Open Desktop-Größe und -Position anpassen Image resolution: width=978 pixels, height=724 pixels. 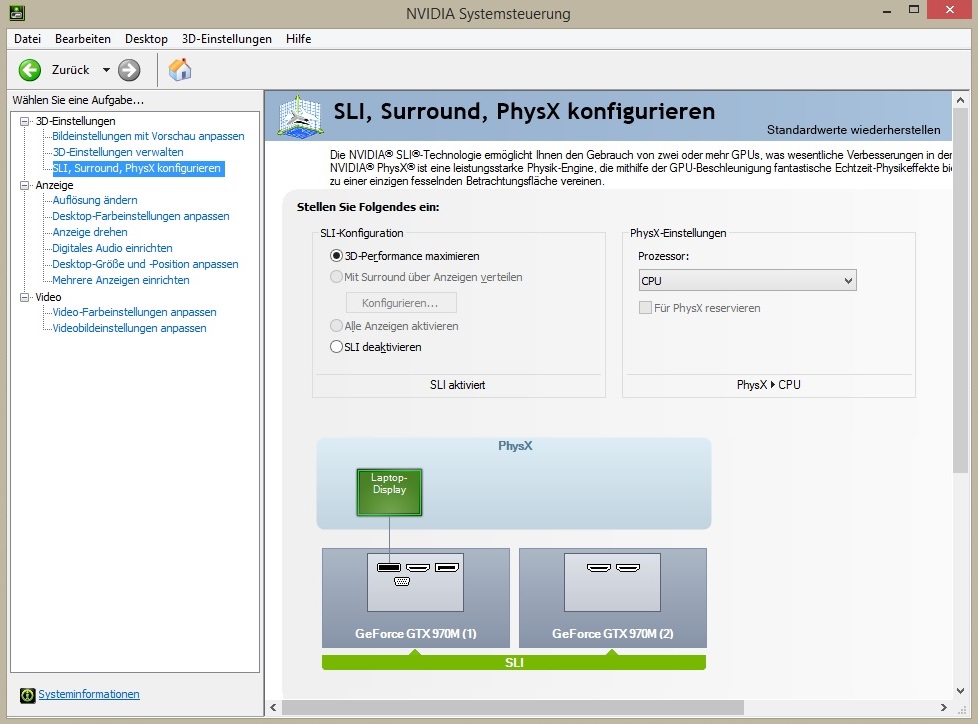(x=145, y=264)
